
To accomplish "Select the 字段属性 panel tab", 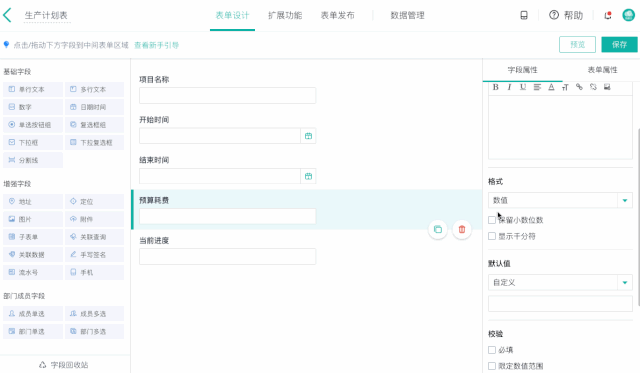I will click(522, 70).
